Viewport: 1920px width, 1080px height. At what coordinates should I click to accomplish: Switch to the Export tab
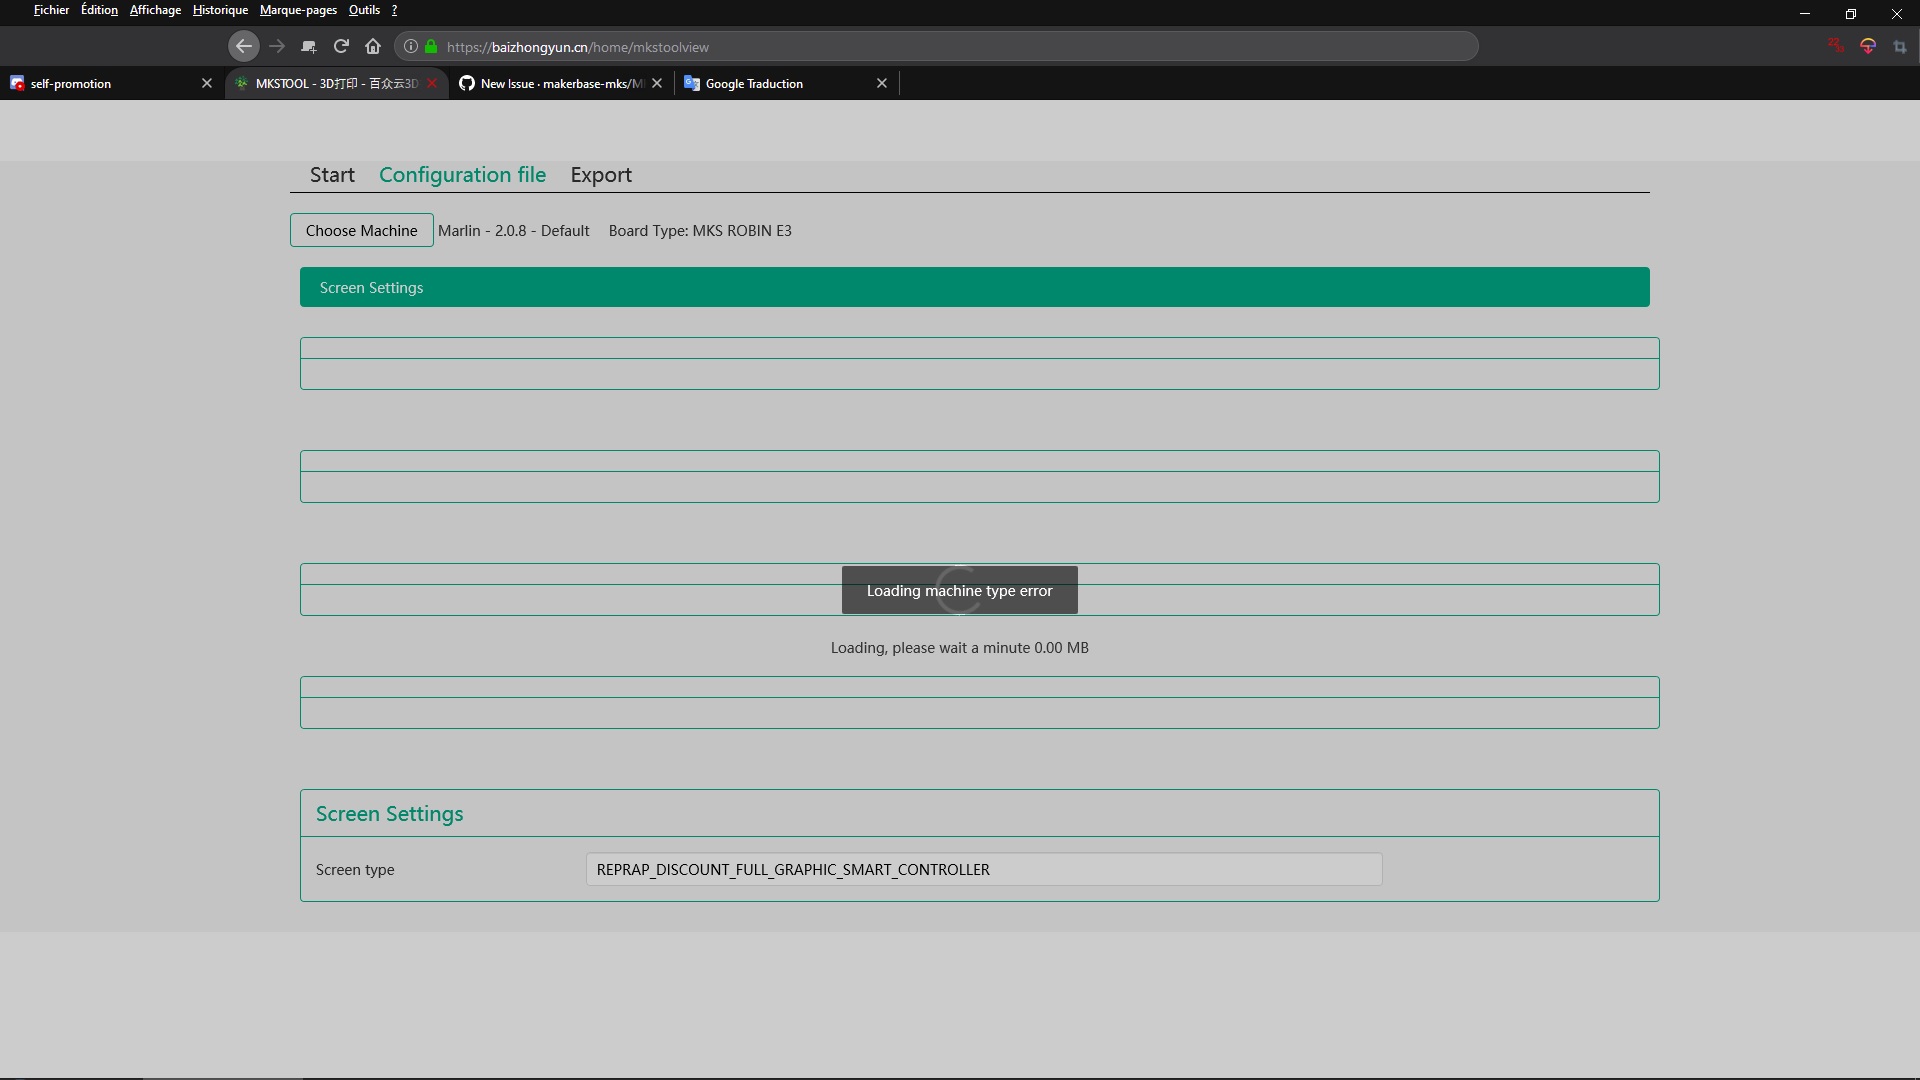tap(600, 174)
